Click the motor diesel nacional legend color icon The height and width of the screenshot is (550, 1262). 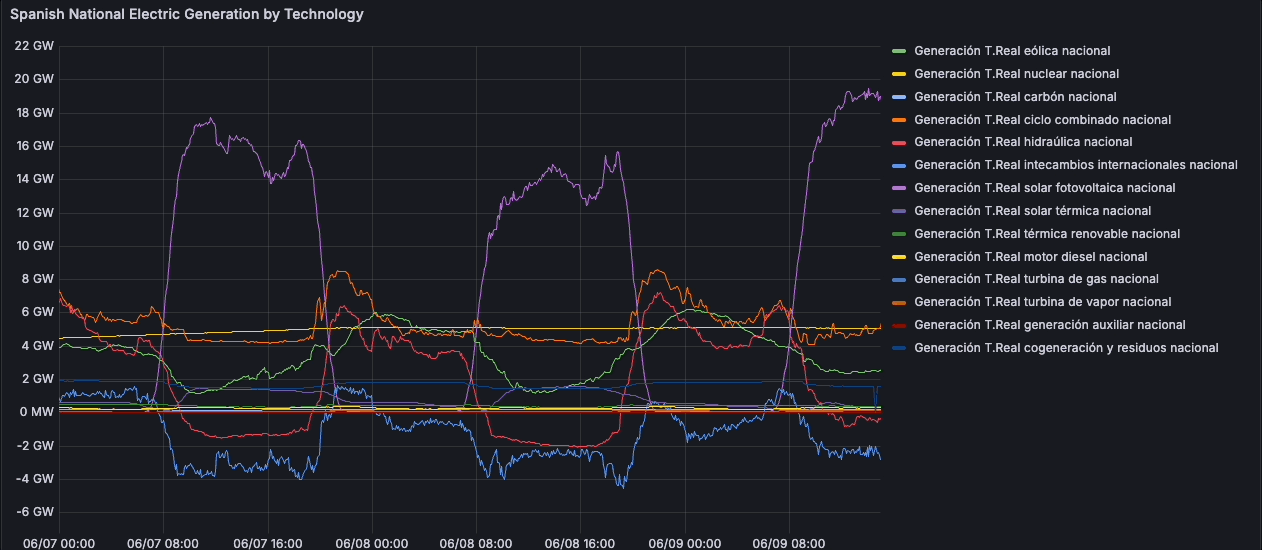click(x=899, y=257)
